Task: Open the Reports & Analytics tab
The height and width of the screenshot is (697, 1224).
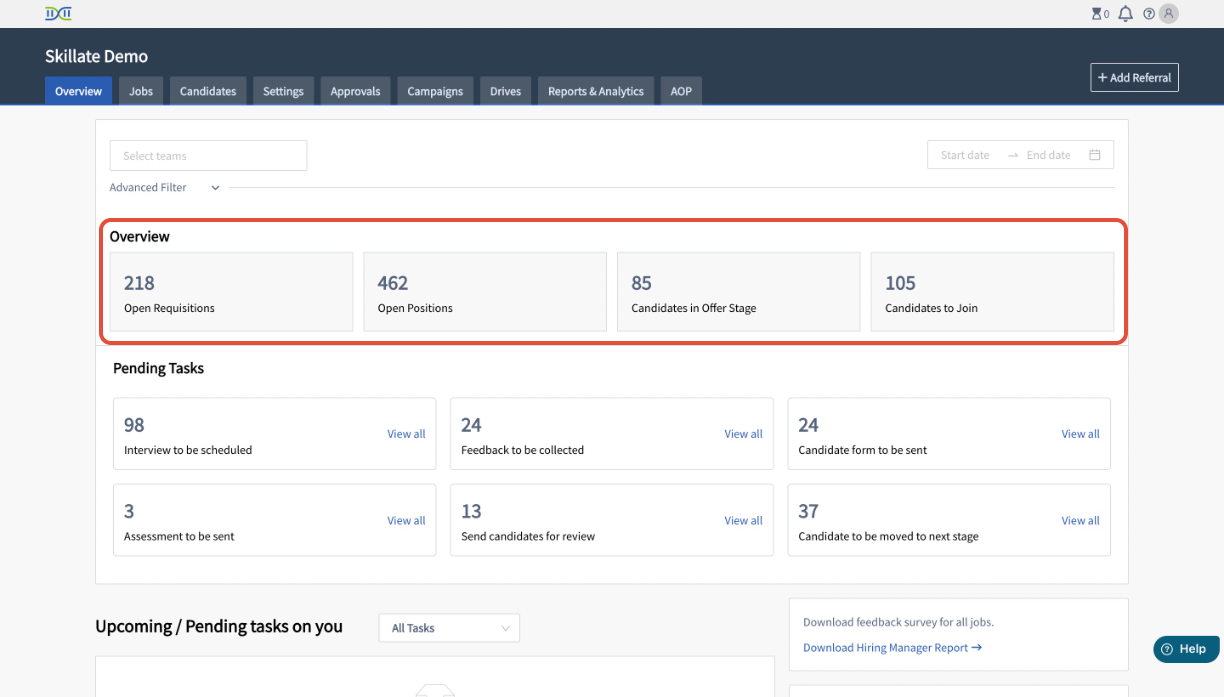Action: 596,91
